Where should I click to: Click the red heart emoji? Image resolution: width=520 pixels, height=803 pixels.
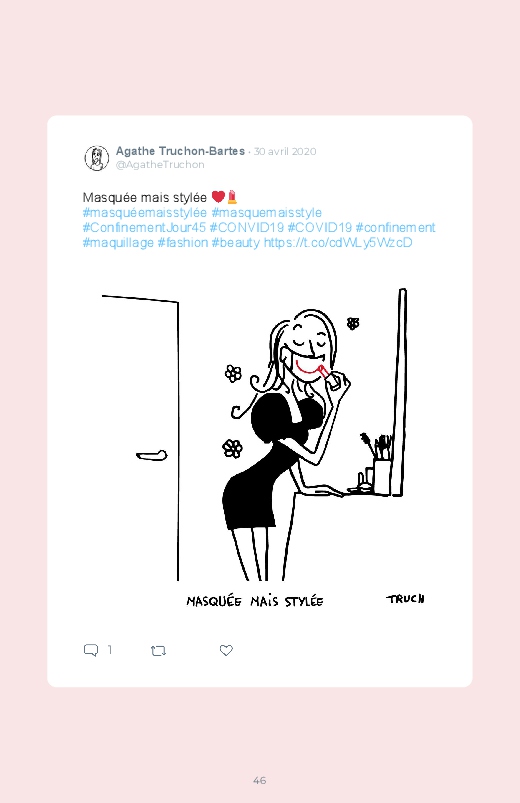point(218,197)
